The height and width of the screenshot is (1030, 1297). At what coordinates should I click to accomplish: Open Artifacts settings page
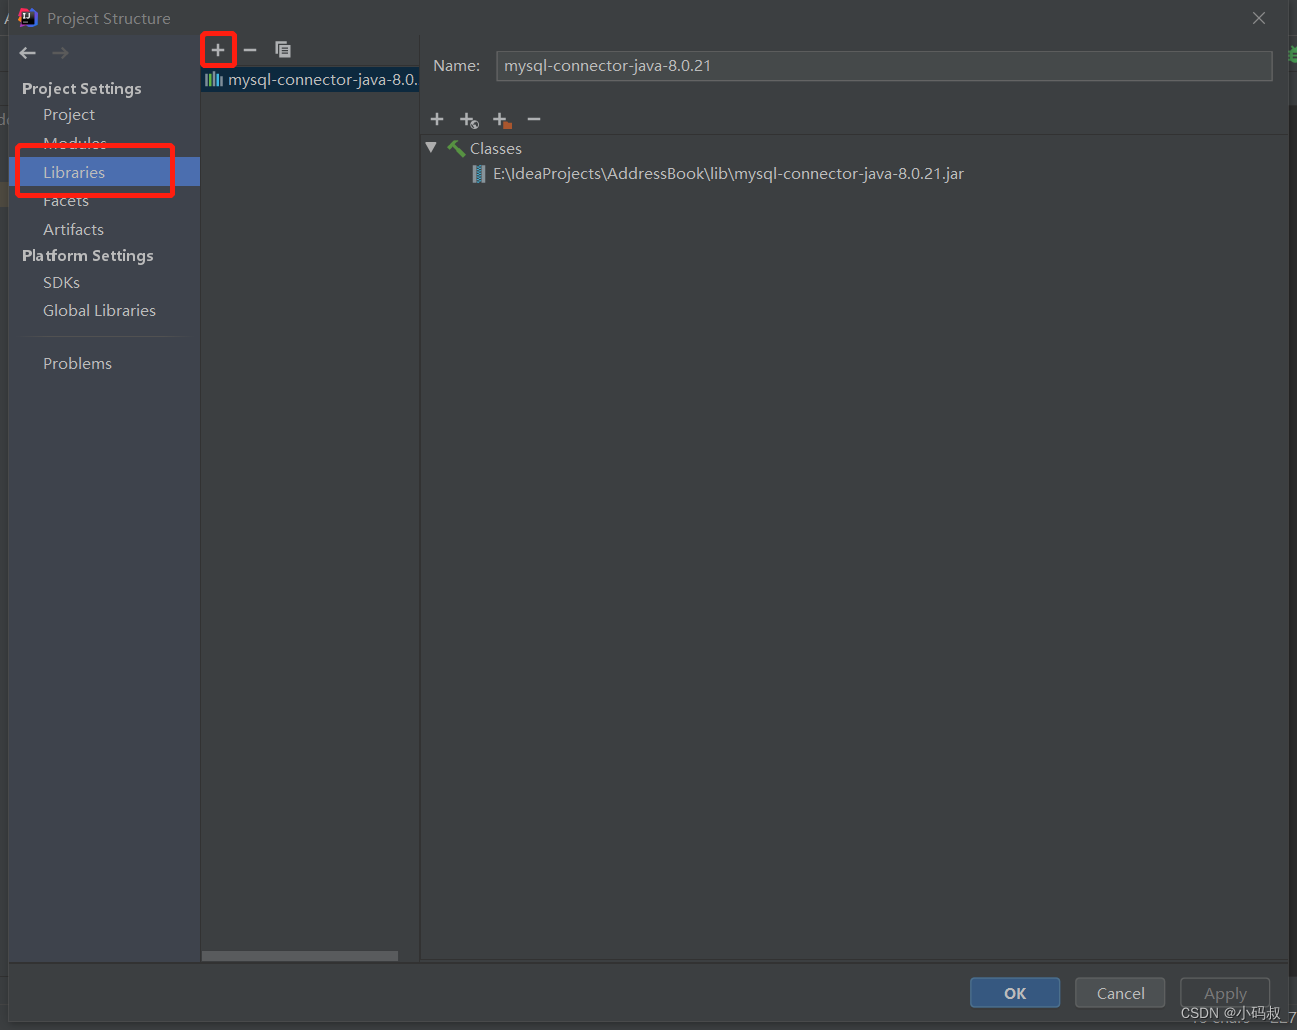point(73,229)
